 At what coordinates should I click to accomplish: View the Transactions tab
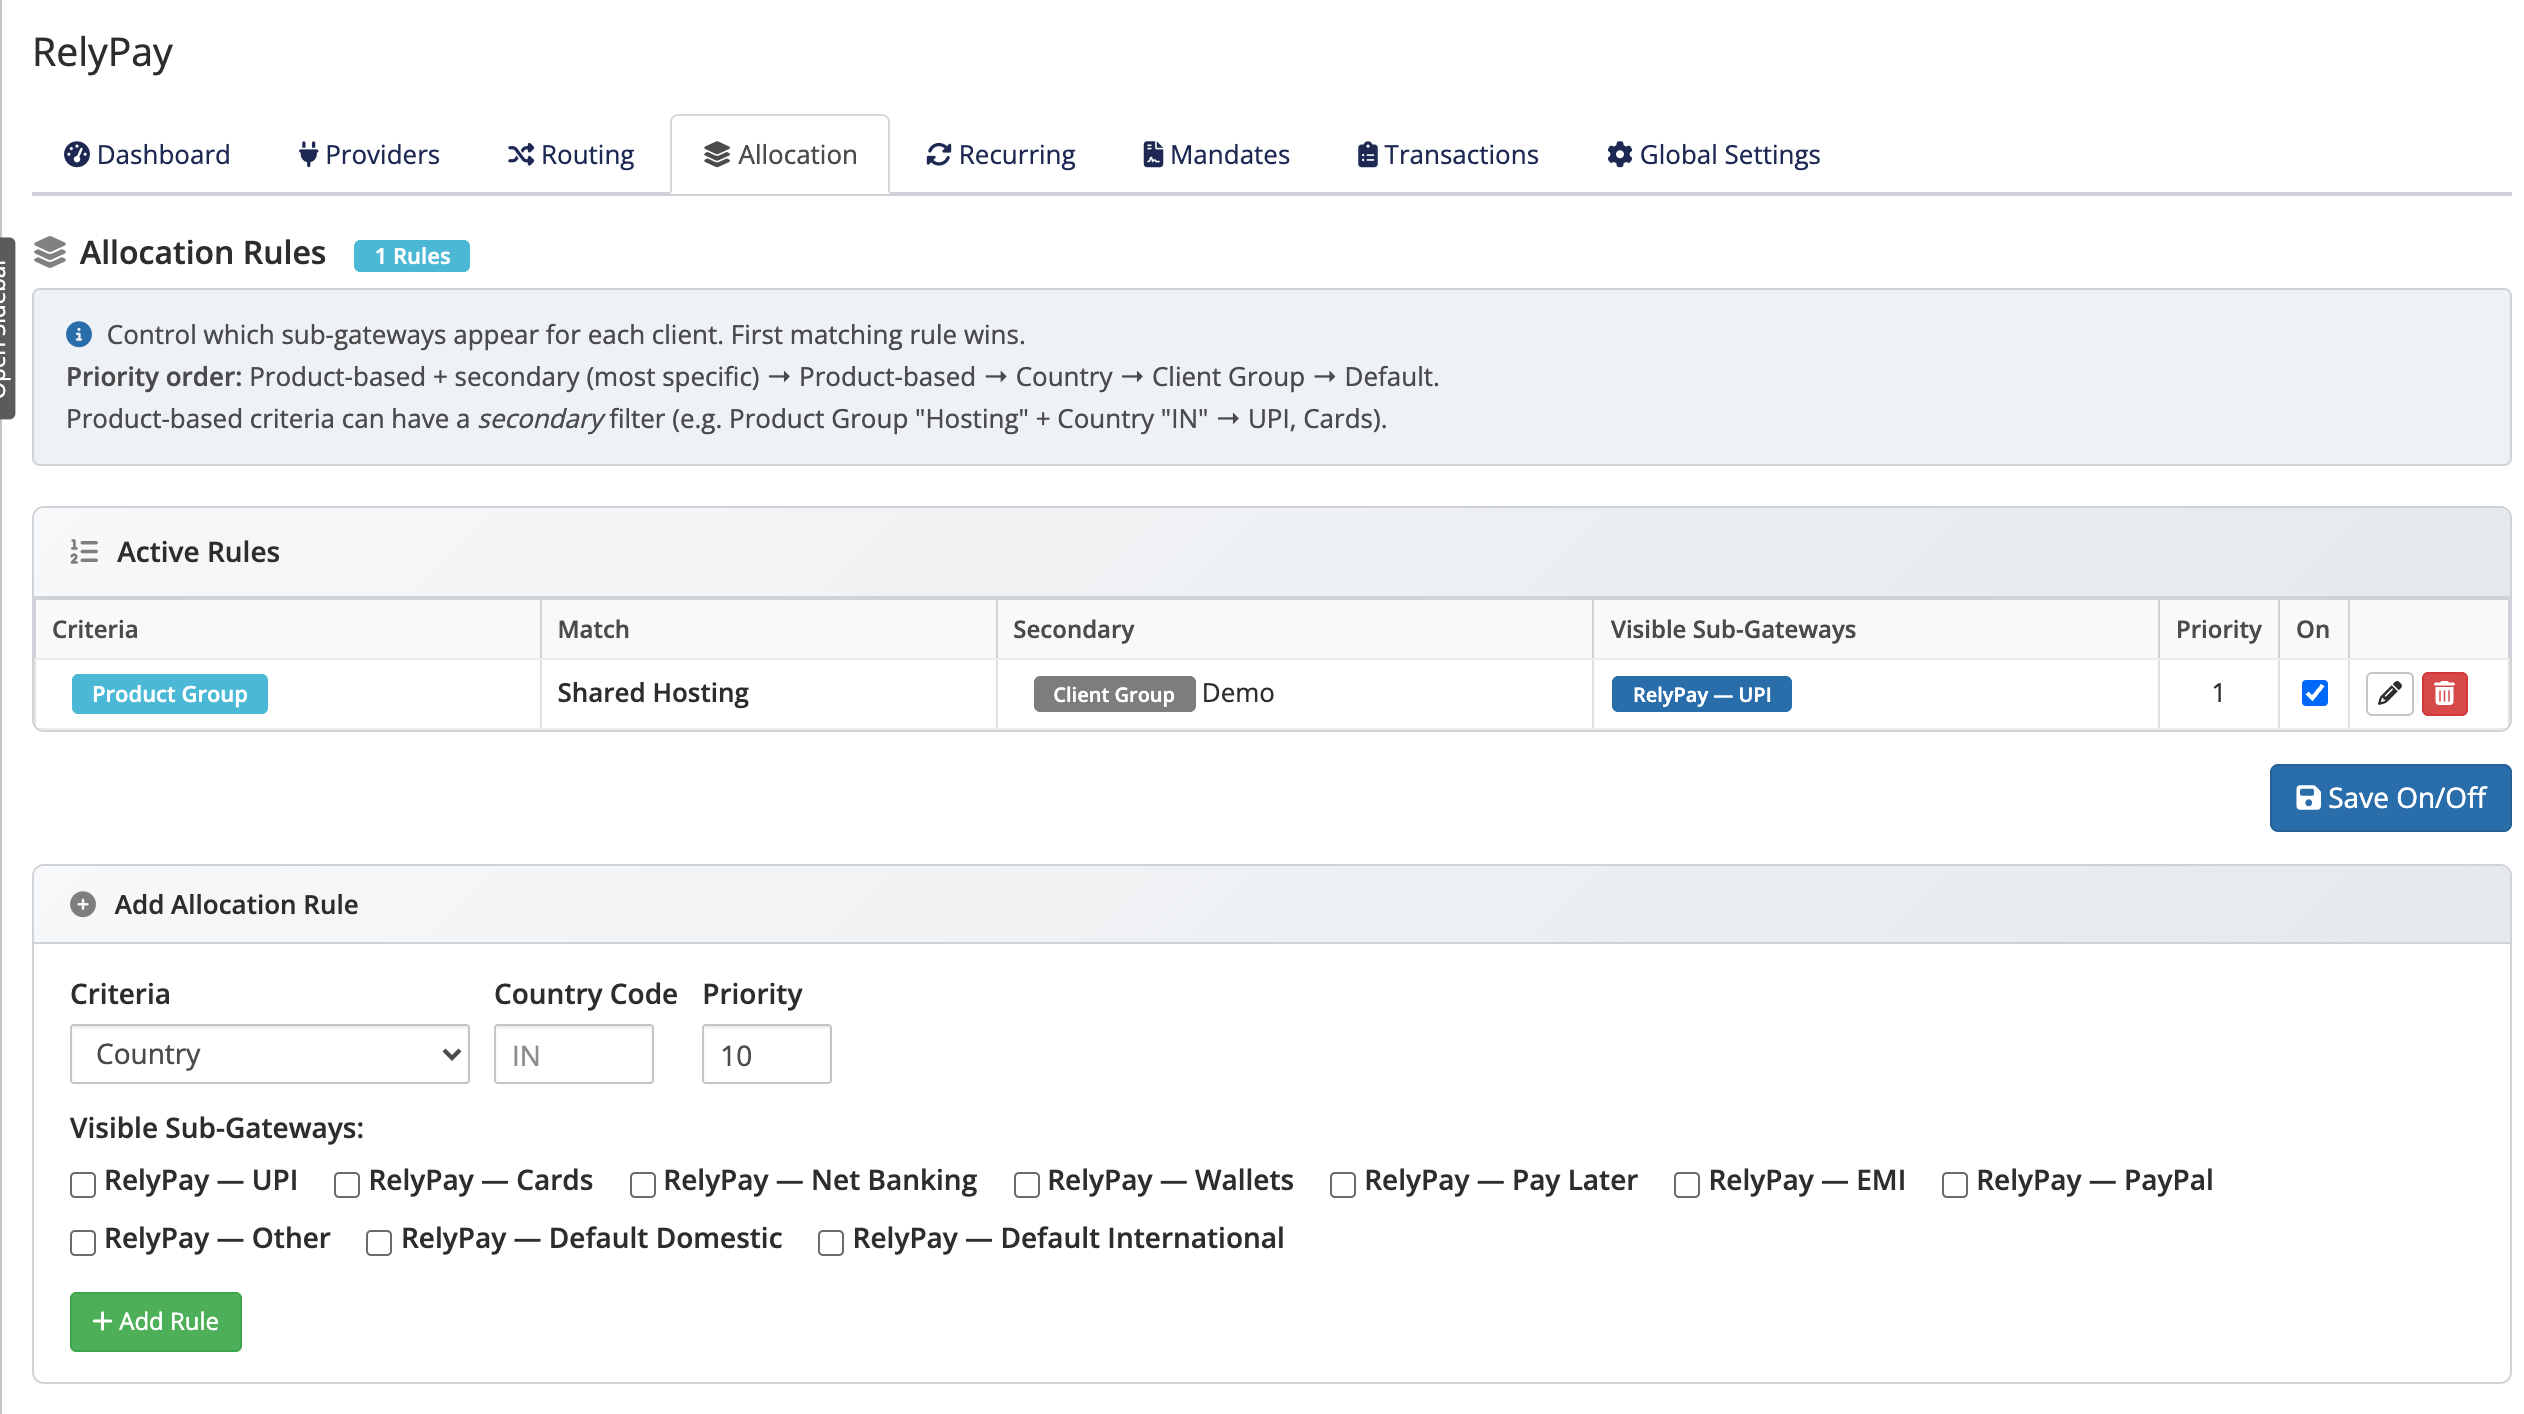point(1448,154)
